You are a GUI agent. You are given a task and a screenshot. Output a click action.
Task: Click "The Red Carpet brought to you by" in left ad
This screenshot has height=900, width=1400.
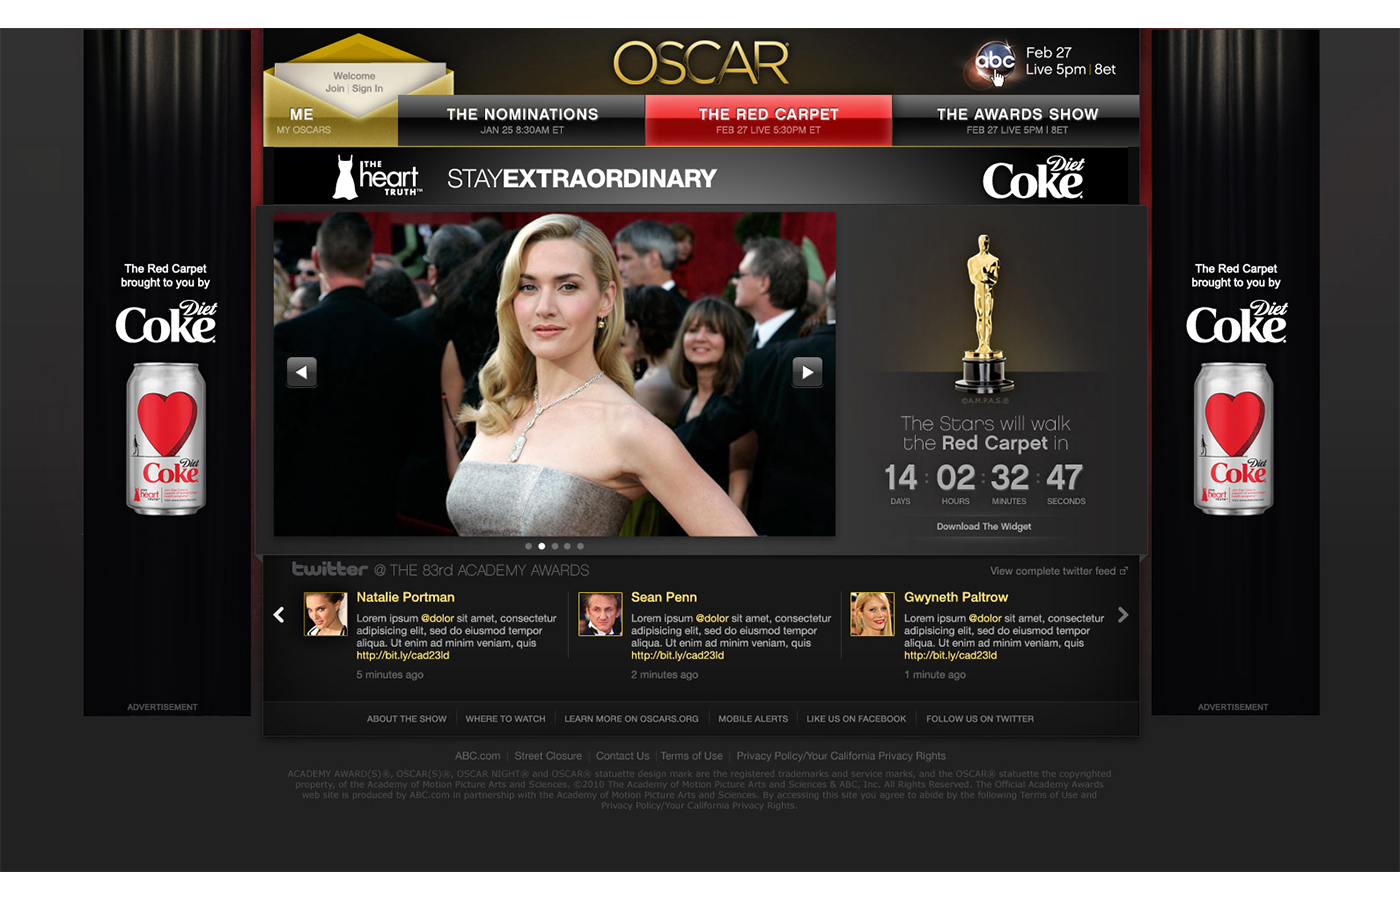[165, 276]
